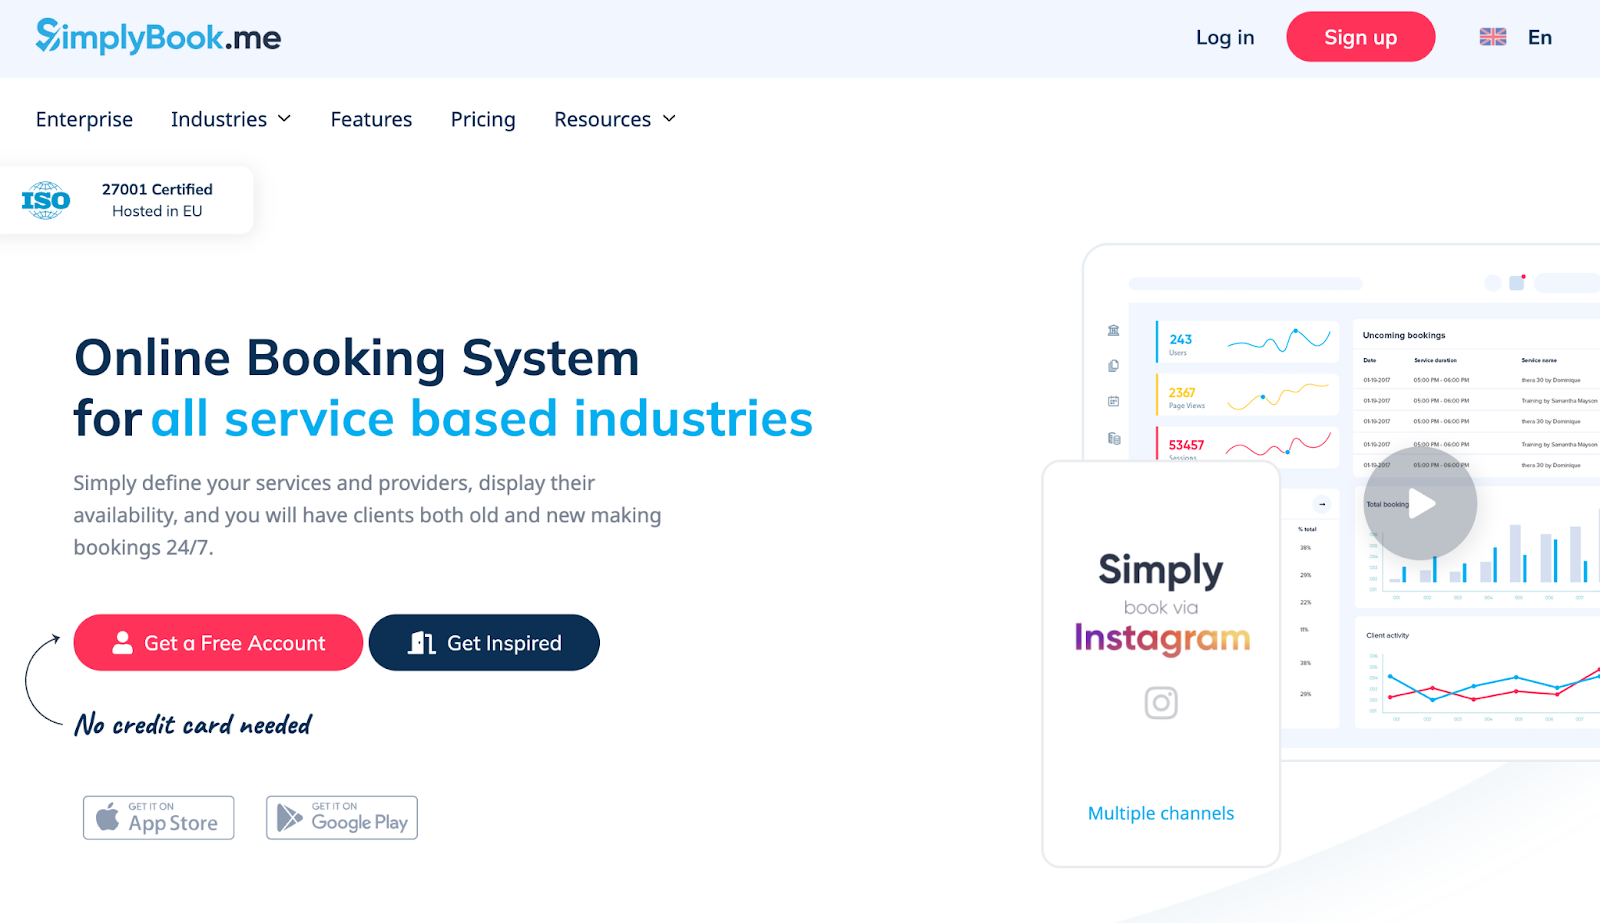Go to the Features page
This screenshot has width=1600, height=923.
tap(371, 119)
